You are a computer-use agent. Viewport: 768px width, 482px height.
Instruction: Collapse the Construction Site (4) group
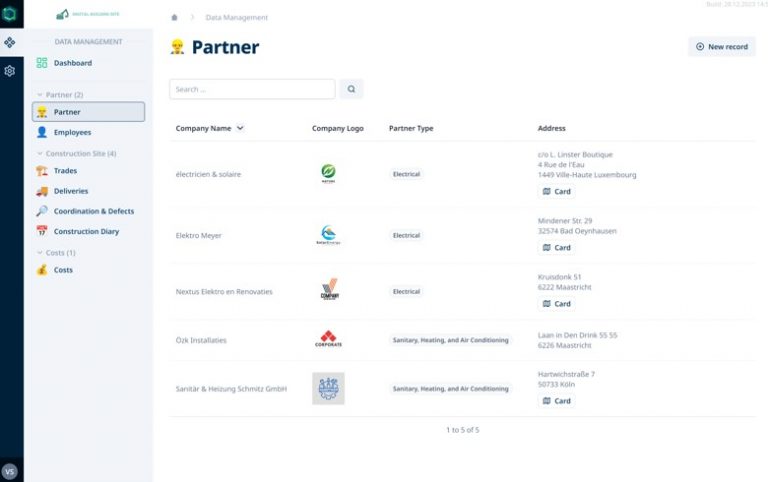(40, 153)
